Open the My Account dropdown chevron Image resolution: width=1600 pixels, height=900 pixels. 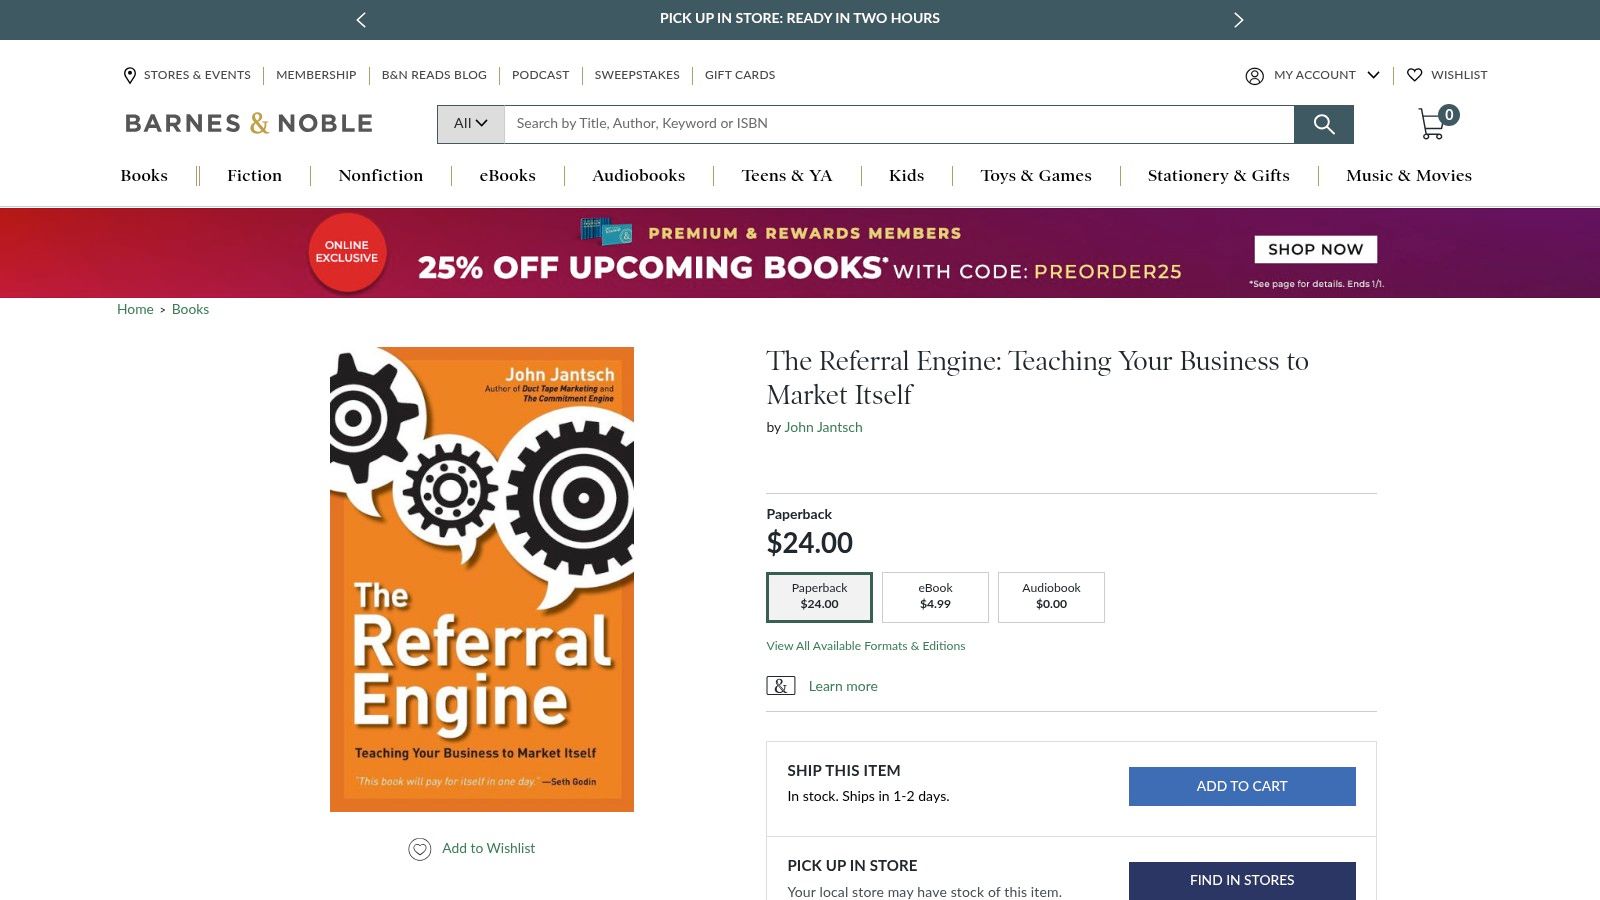coord(1374,75)
